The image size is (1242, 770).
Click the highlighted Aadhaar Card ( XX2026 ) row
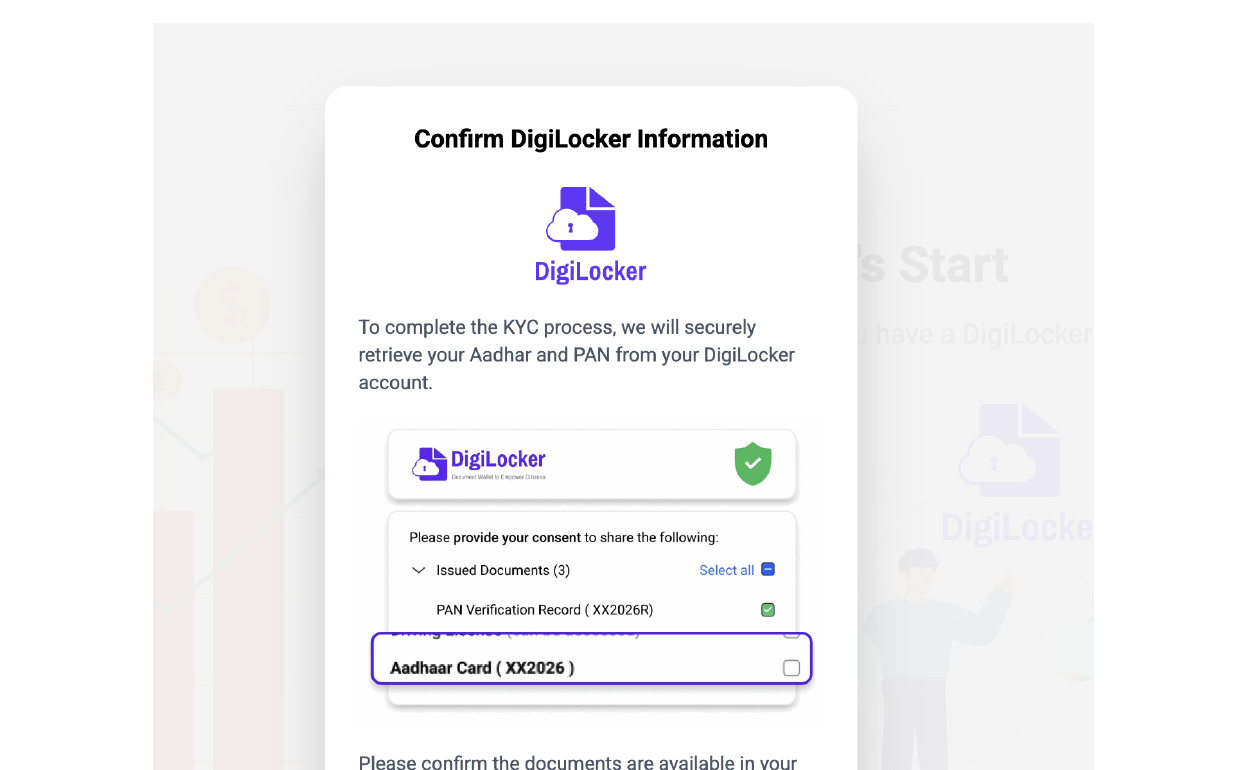pos(591,659)
